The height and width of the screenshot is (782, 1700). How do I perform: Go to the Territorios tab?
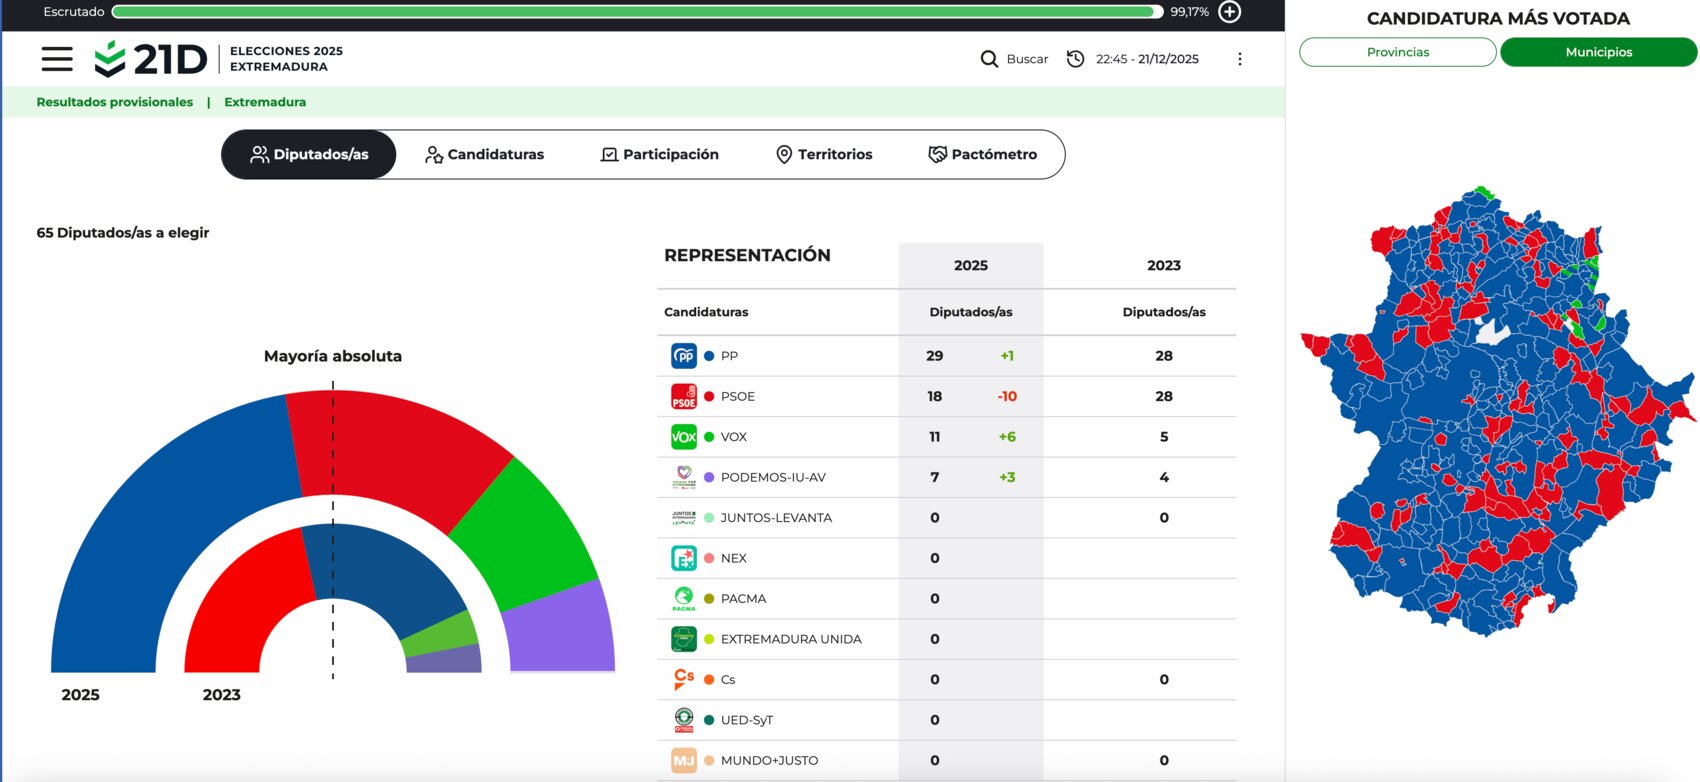[824, 155]
